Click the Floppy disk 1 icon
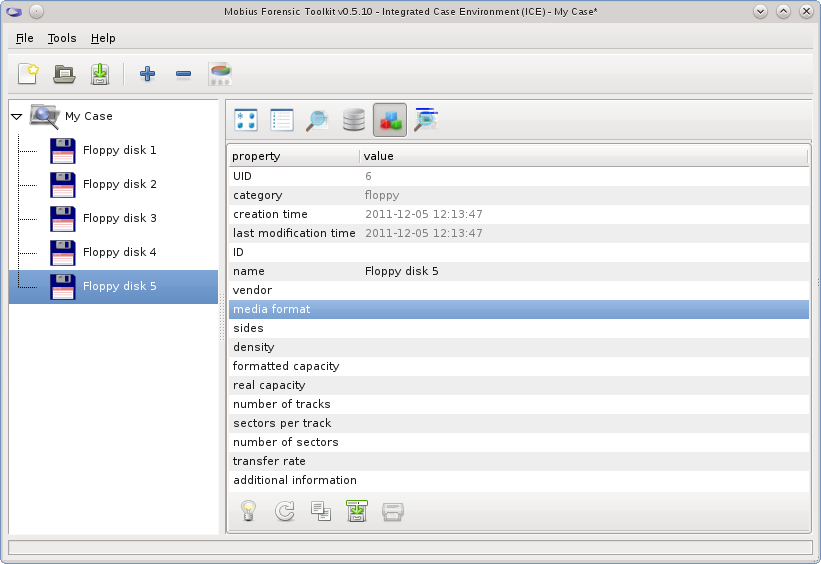The image size is (821, 564). click(63, 151)
